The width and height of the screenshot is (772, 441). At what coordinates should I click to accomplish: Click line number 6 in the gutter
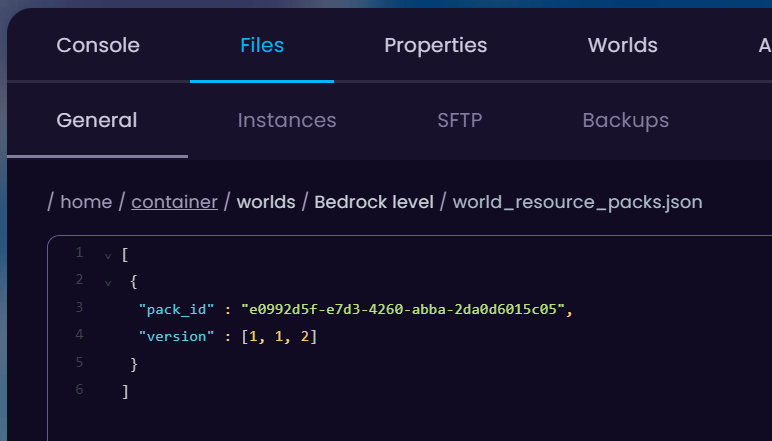coord(79,390)
